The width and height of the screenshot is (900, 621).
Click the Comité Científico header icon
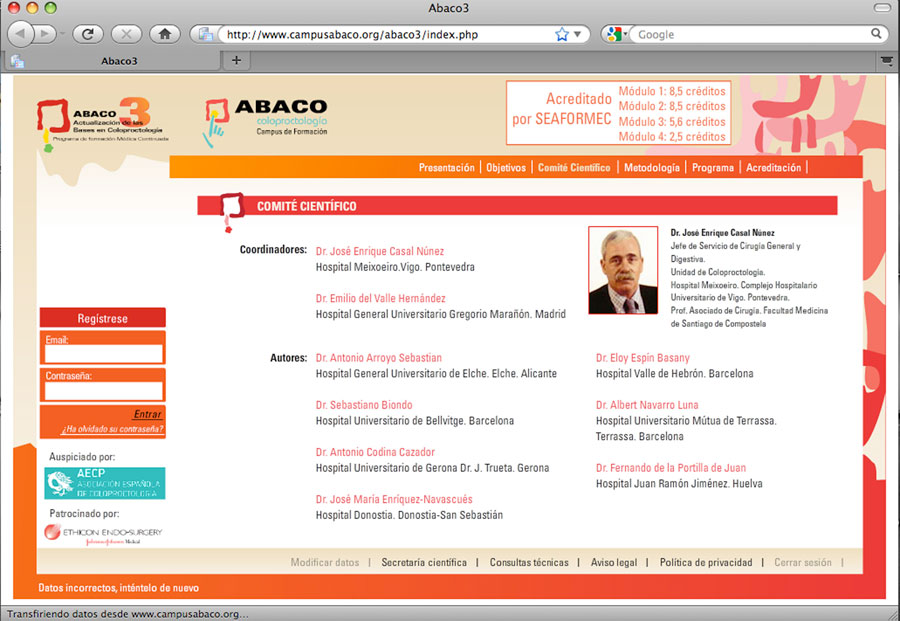pyautogui.click(x=231, y=211)
